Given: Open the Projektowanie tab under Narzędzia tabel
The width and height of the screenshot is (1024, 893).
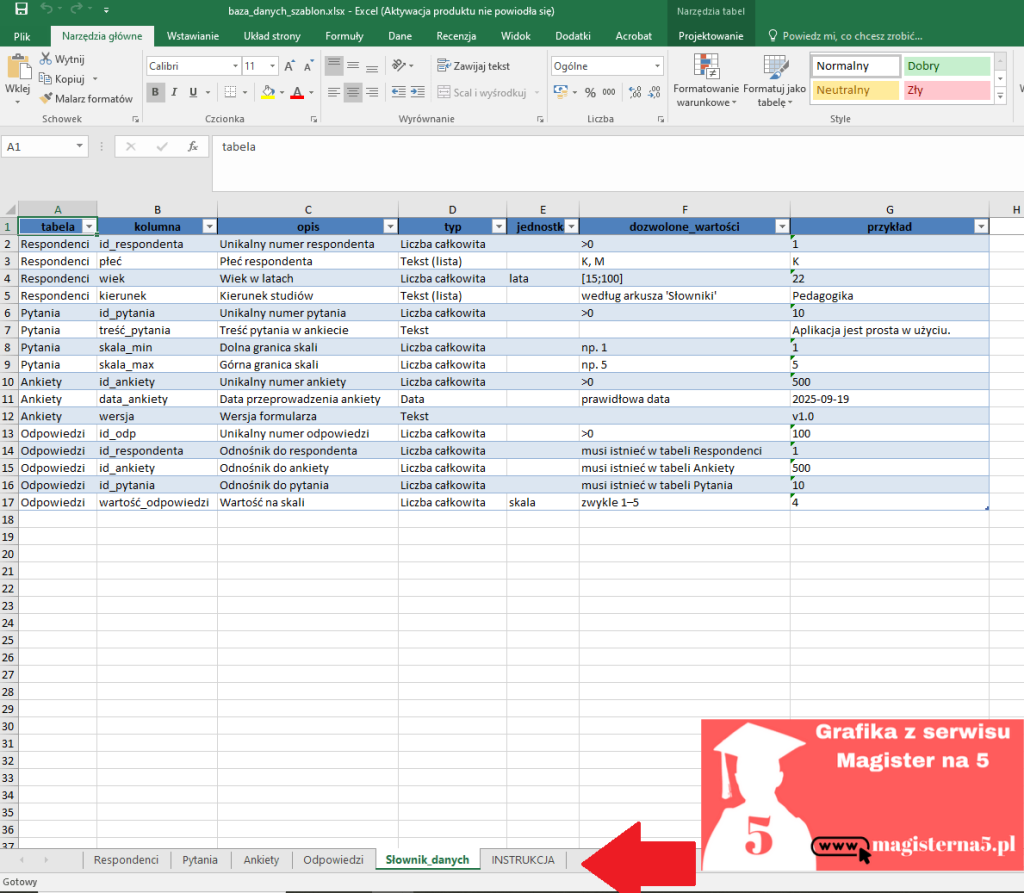Looking at the screenshot, I should click(710, 35).
